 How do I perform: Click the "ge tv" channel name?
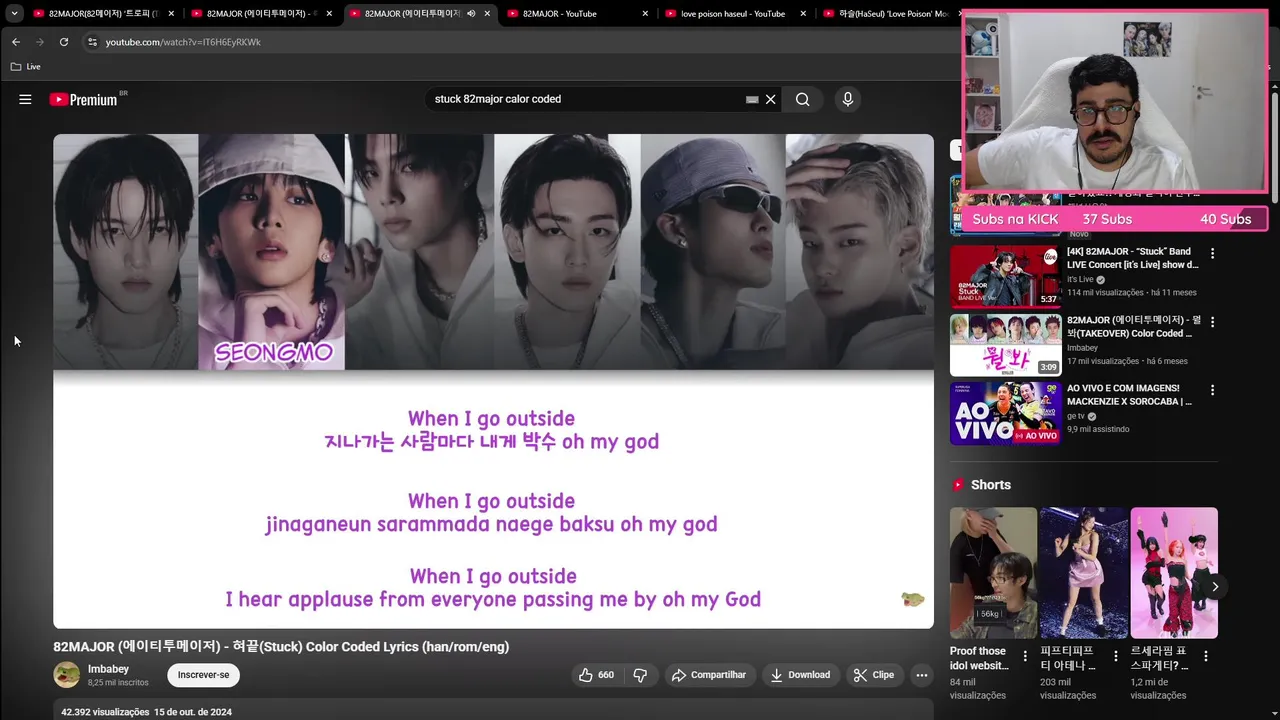[1077, 416]
